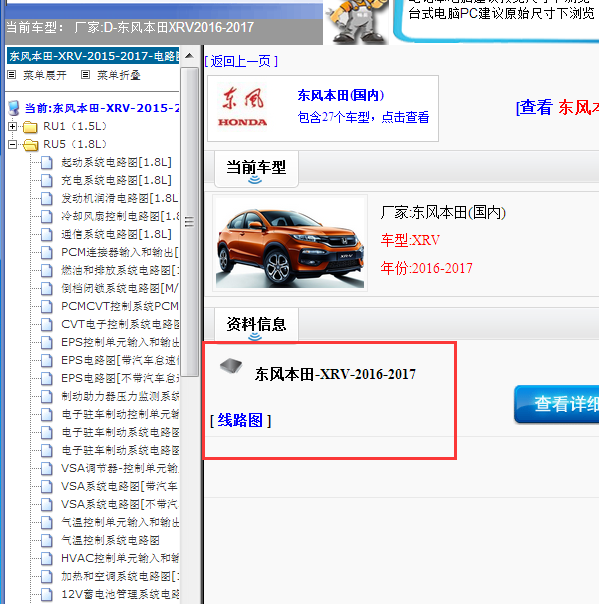This screenshot has height=604, width=599.
Task: Click the tree panel vertical scrollbar thumb
Action: point(189,222)
